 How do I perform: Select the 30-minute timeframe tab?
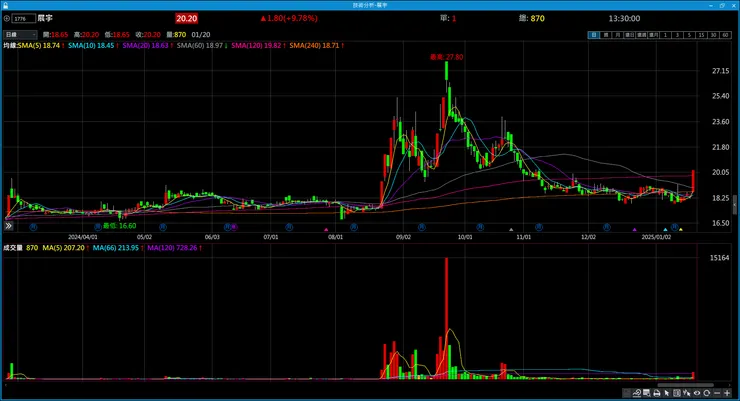(x=713, y=35)
